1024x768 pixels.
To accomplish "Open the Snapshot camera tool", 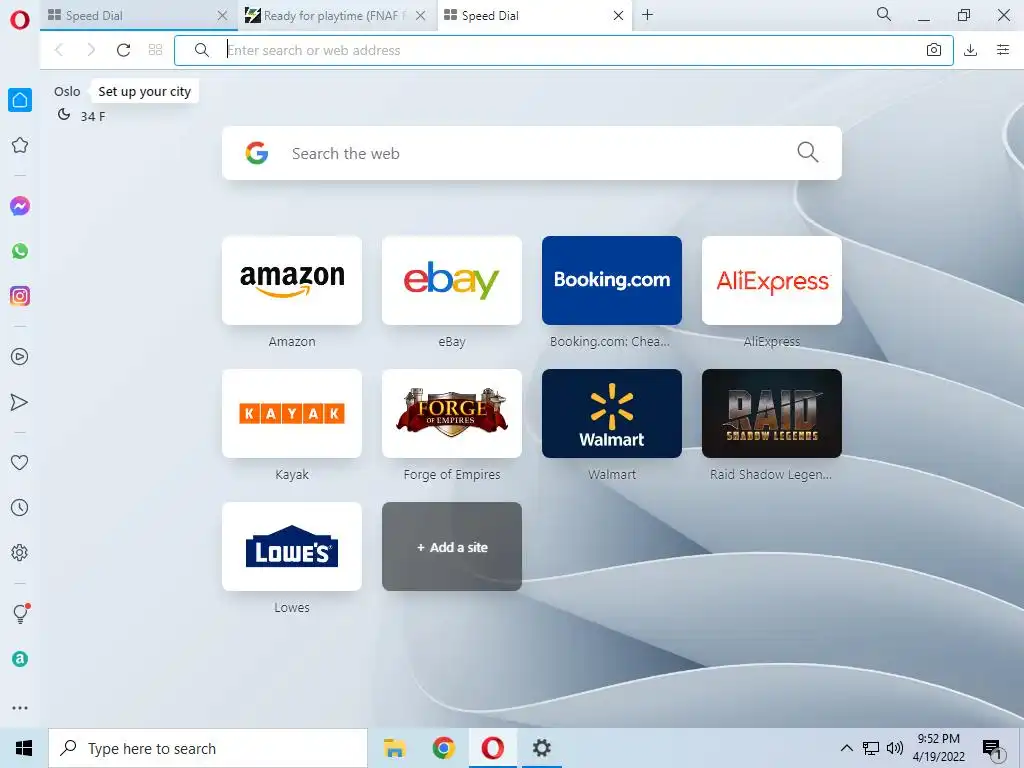I will [x=934, y=50].
